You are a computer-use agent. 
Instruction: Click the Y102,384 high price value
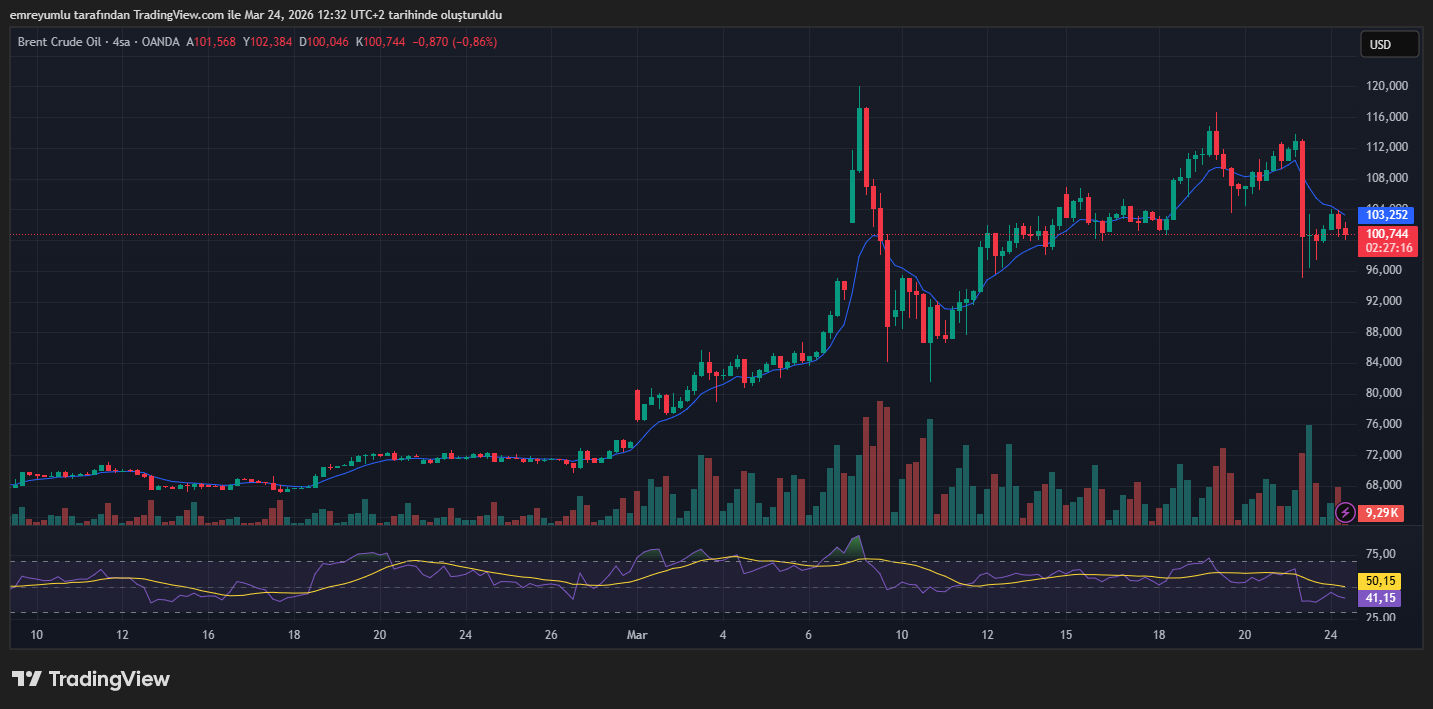tap(267, 42)
